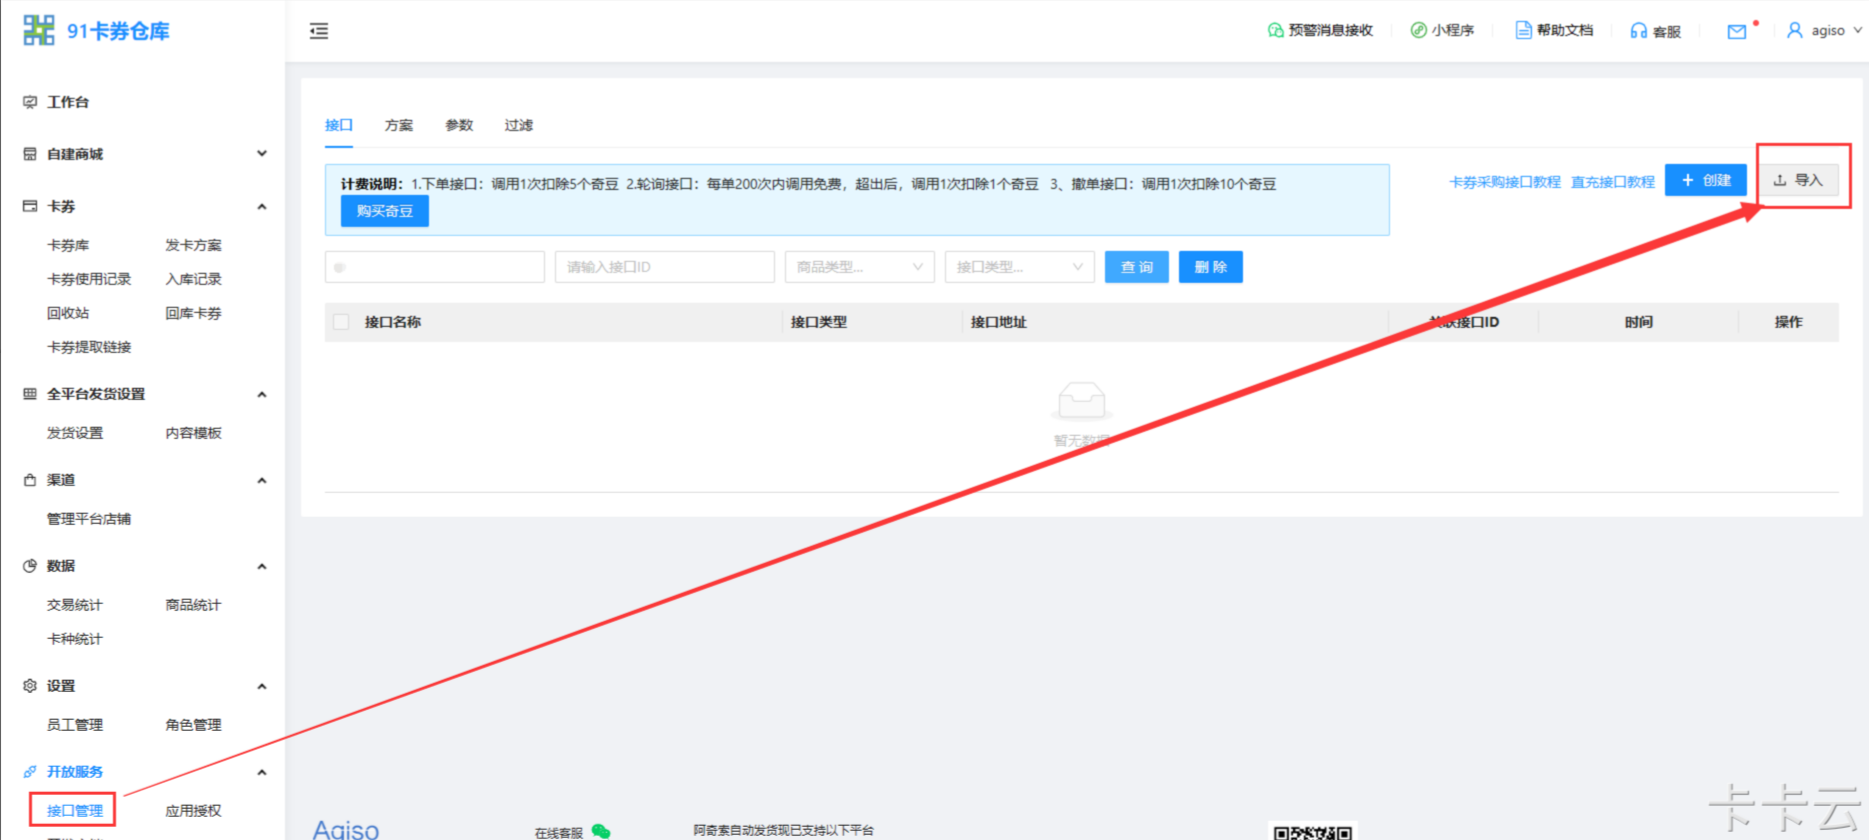Open 管理平台店铺 menu item
Screen dimensions: 1869x840
[89, 519]
